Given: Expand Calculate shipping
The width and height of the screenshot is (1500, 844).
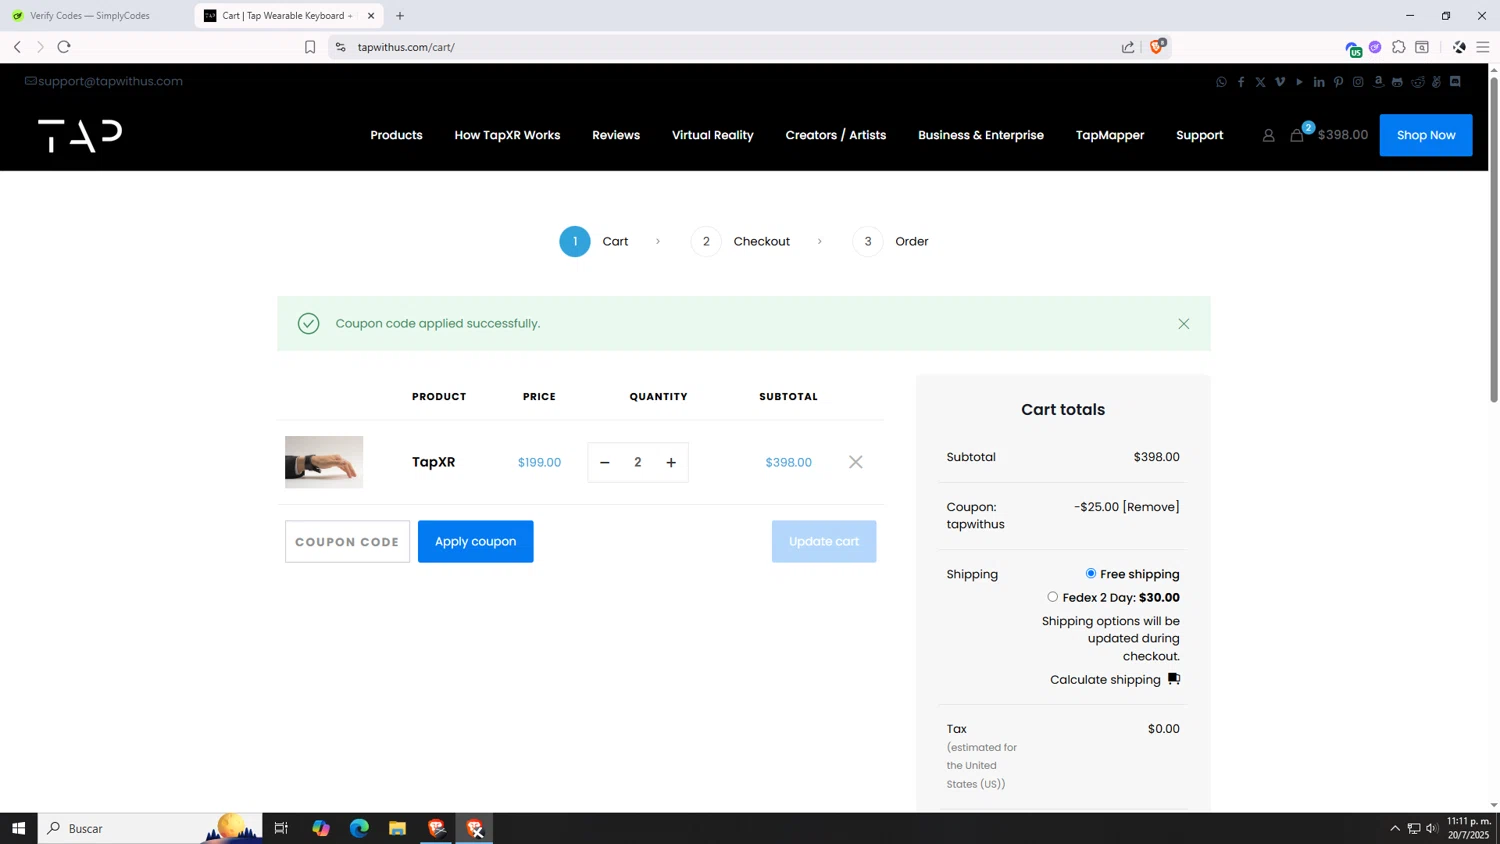Looking at the screenshot, I should point(1115,680).
